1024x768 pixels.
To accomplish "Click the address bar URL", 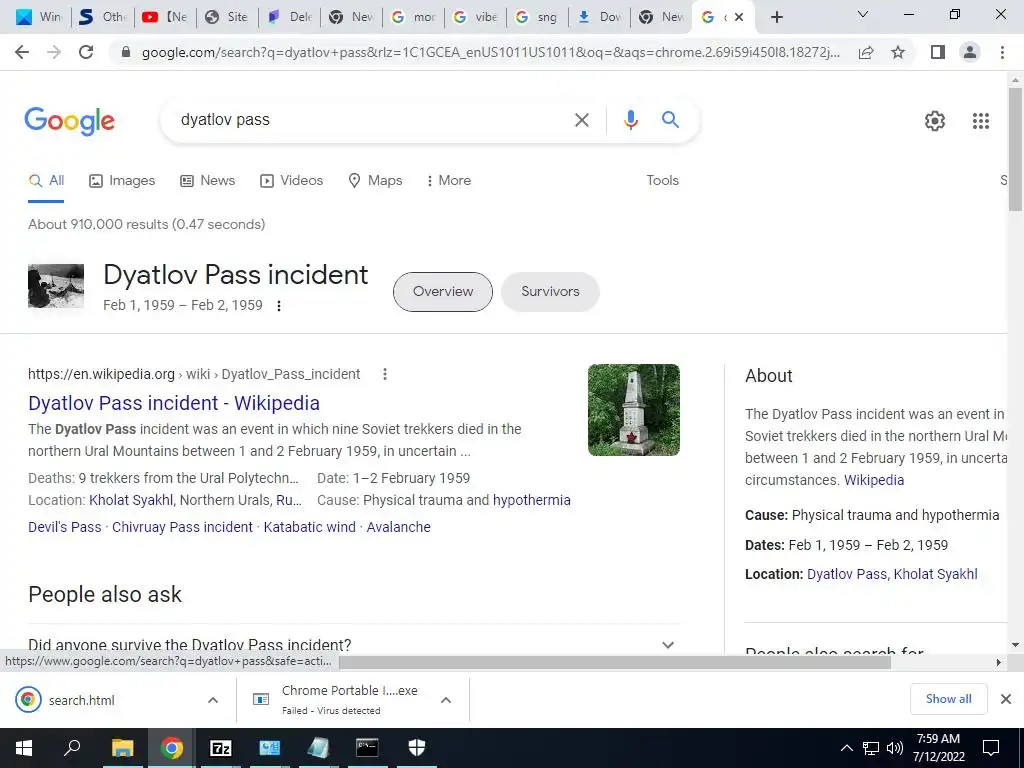I will click(x=490, y=52).
